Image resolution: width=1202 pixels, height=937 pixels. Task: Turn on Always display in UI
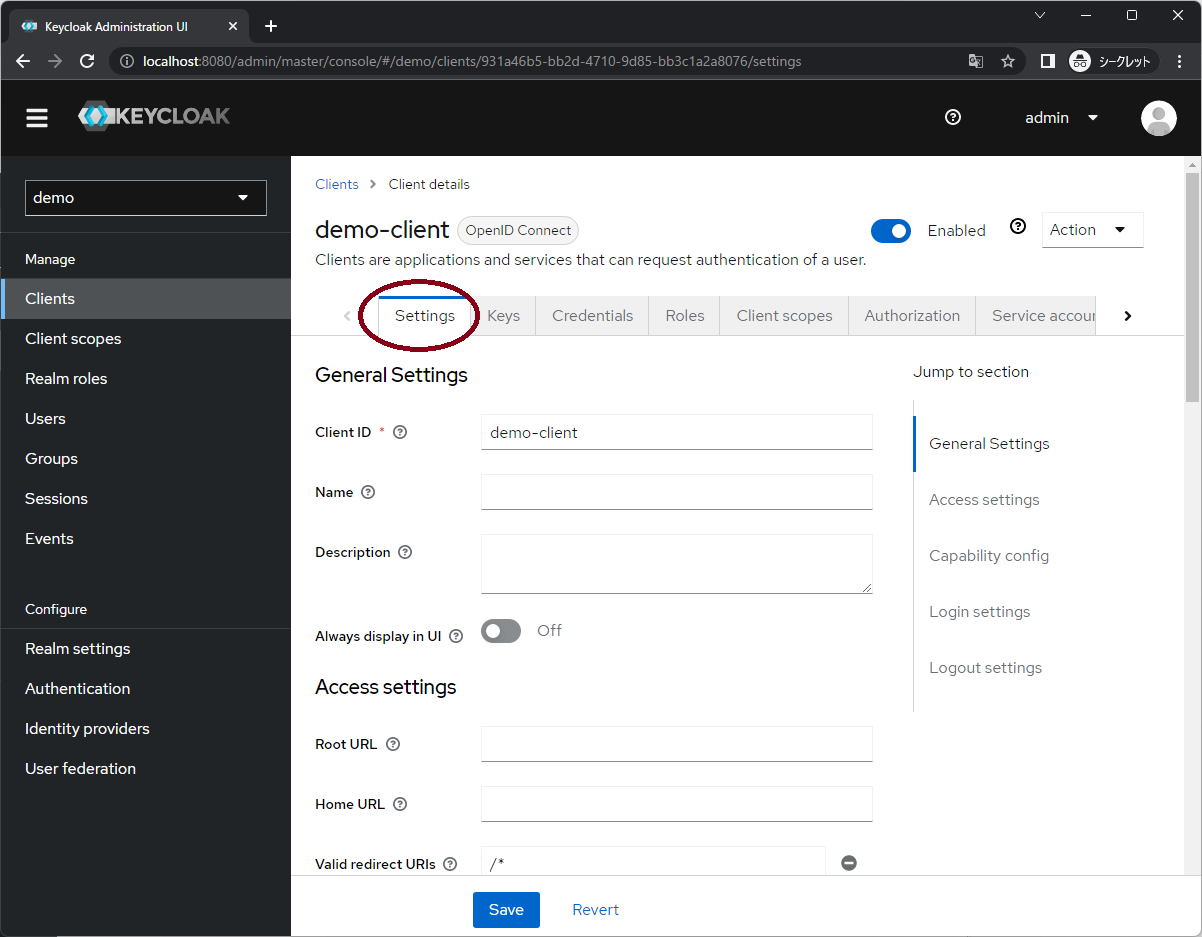[x=500, y=630]
